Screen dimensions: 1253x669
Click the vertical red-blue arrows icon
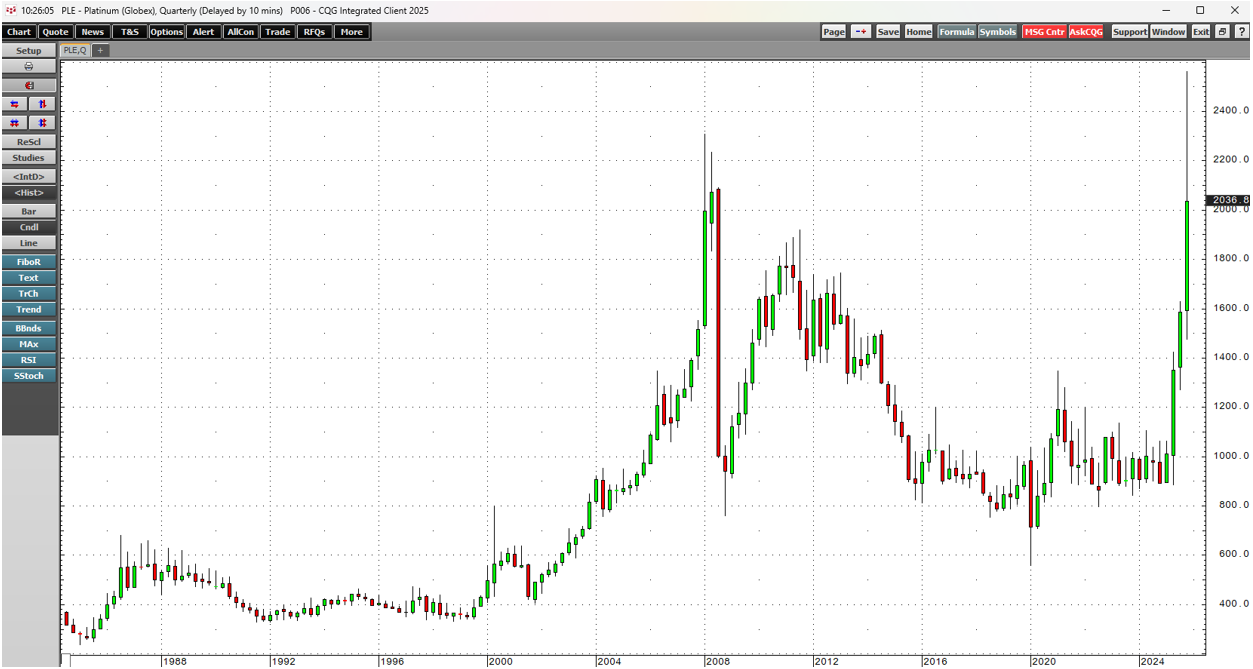pos(43,104)
